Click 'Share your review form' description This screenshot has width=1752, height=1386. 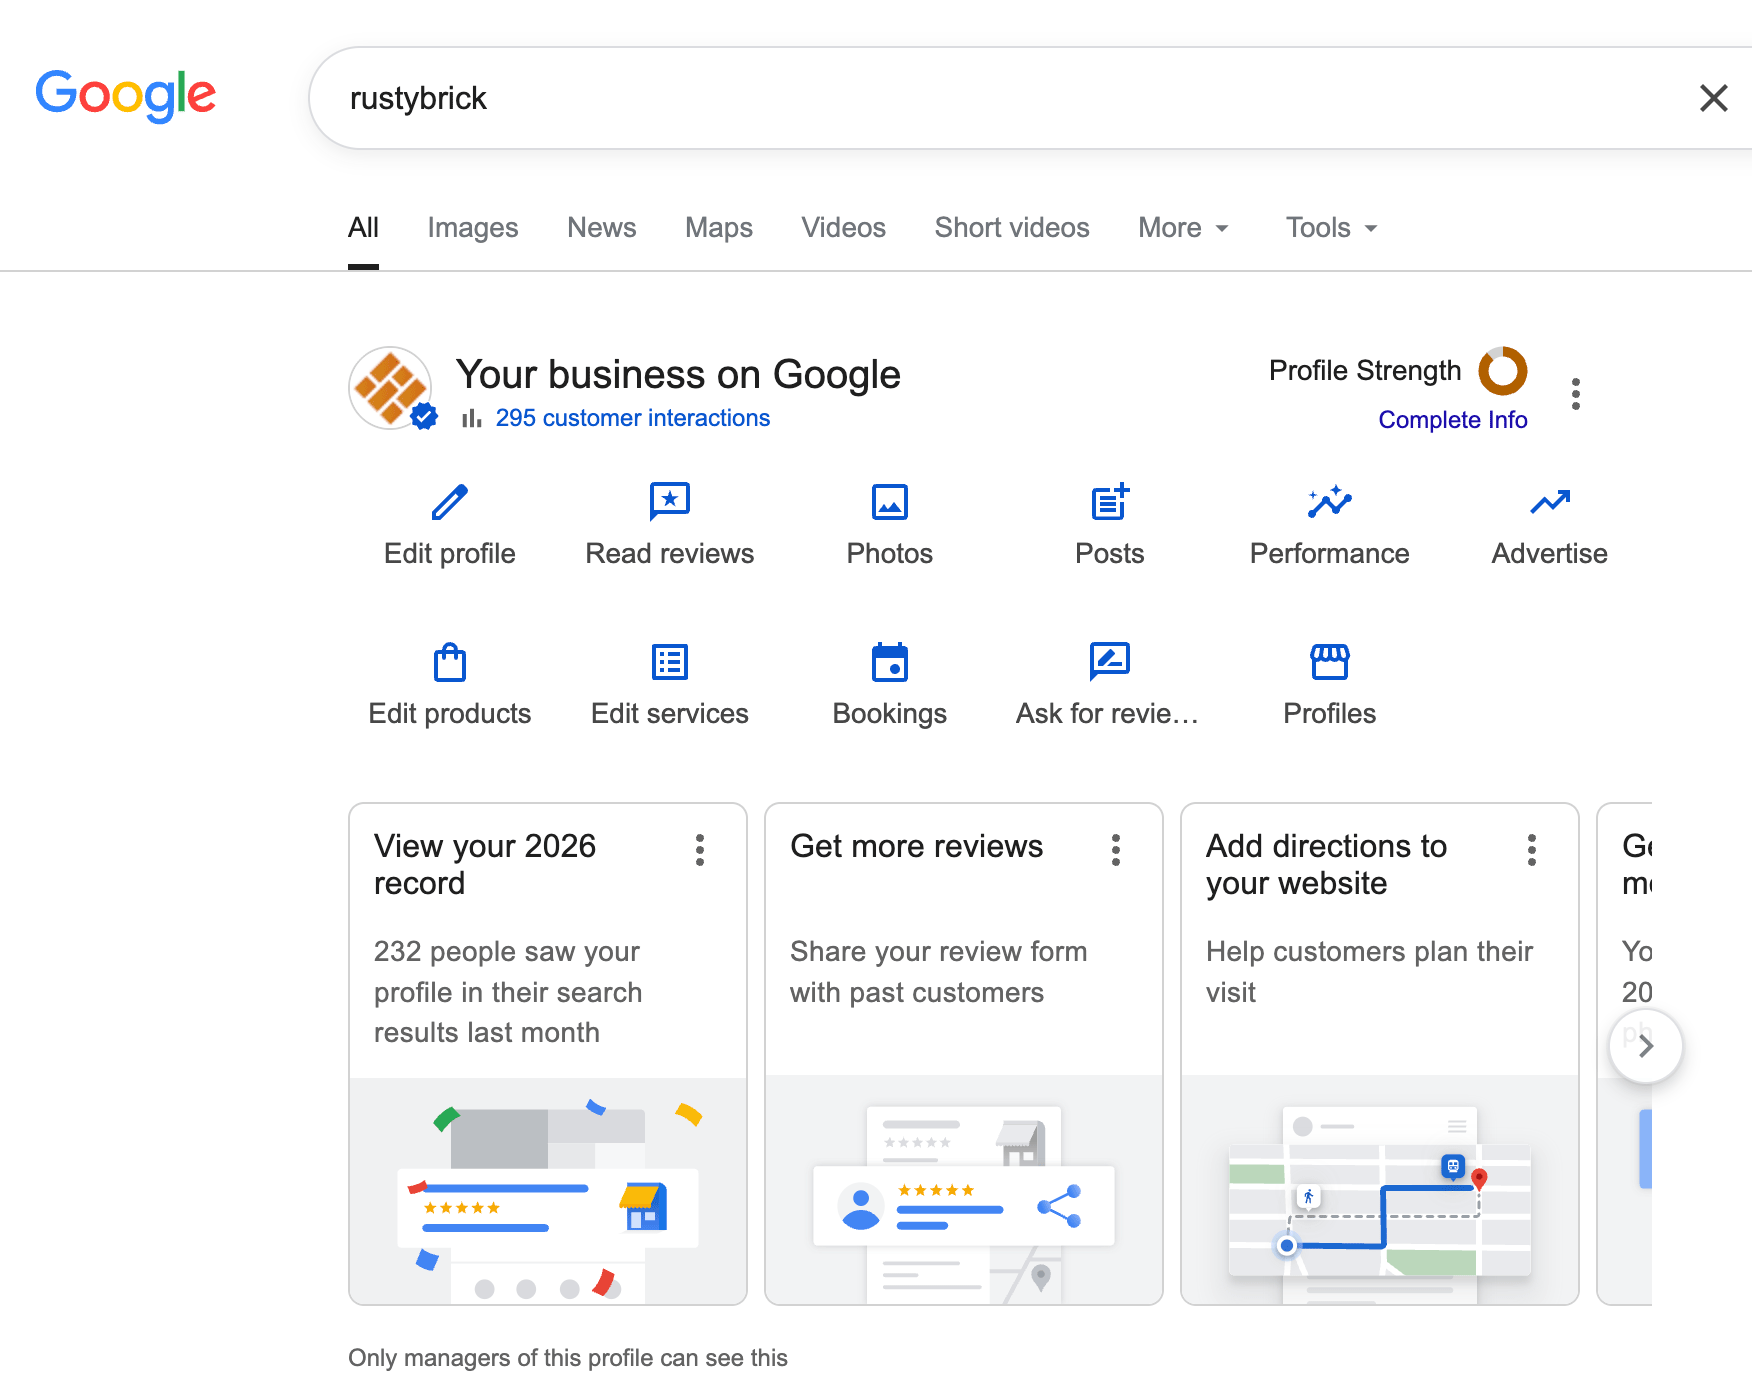[939, 972]
